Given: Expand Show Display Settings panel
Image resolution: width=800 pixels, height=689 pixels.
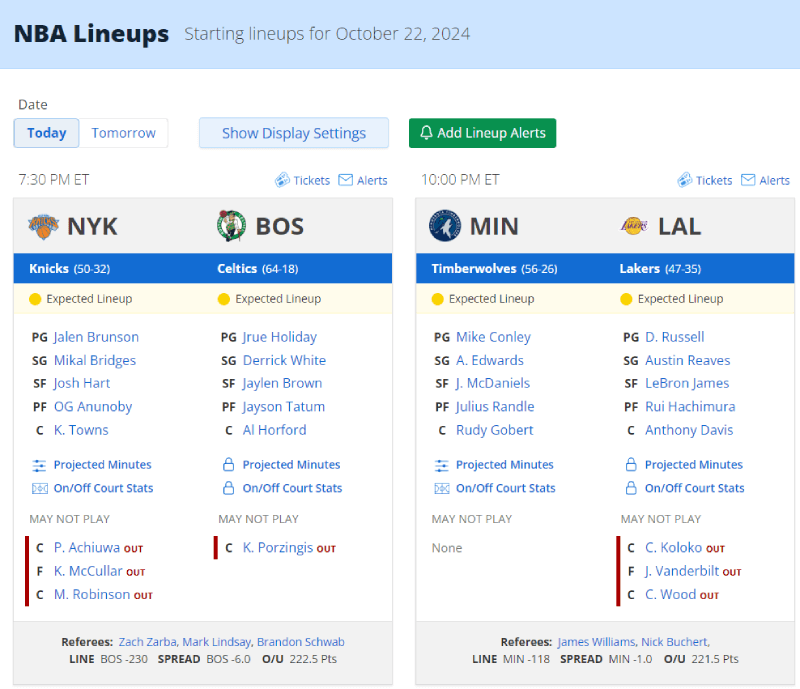Looking at the screenshot, I should (294, 133).
